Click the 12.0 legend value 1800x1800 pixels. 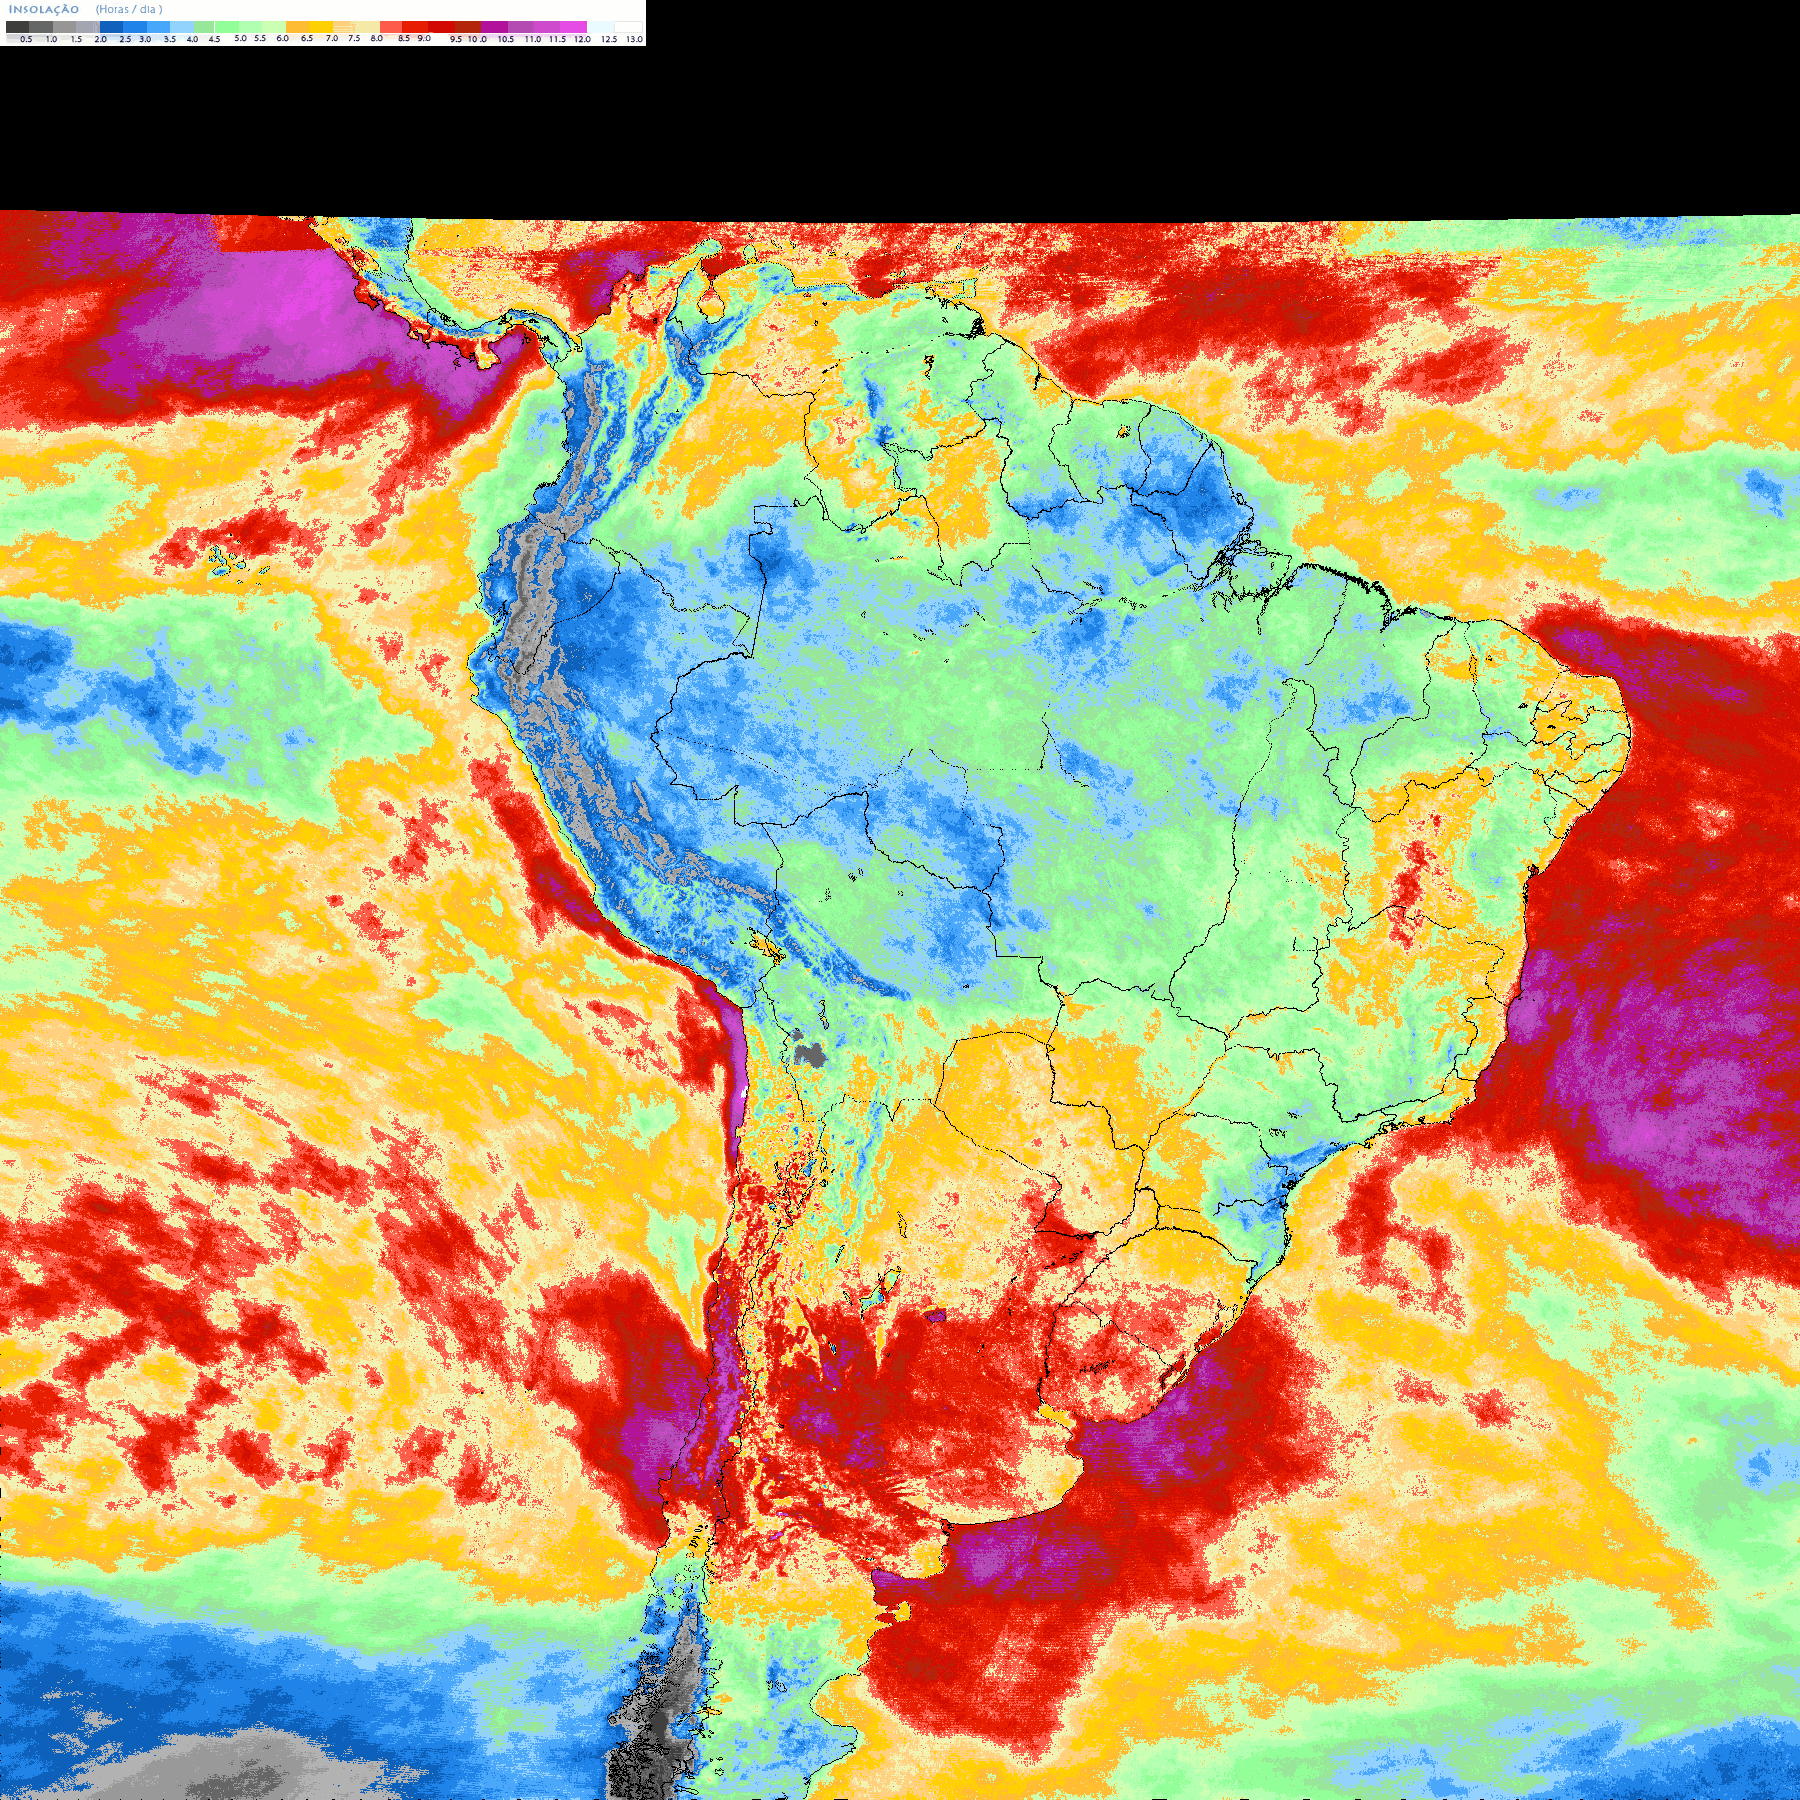[582, 39]
